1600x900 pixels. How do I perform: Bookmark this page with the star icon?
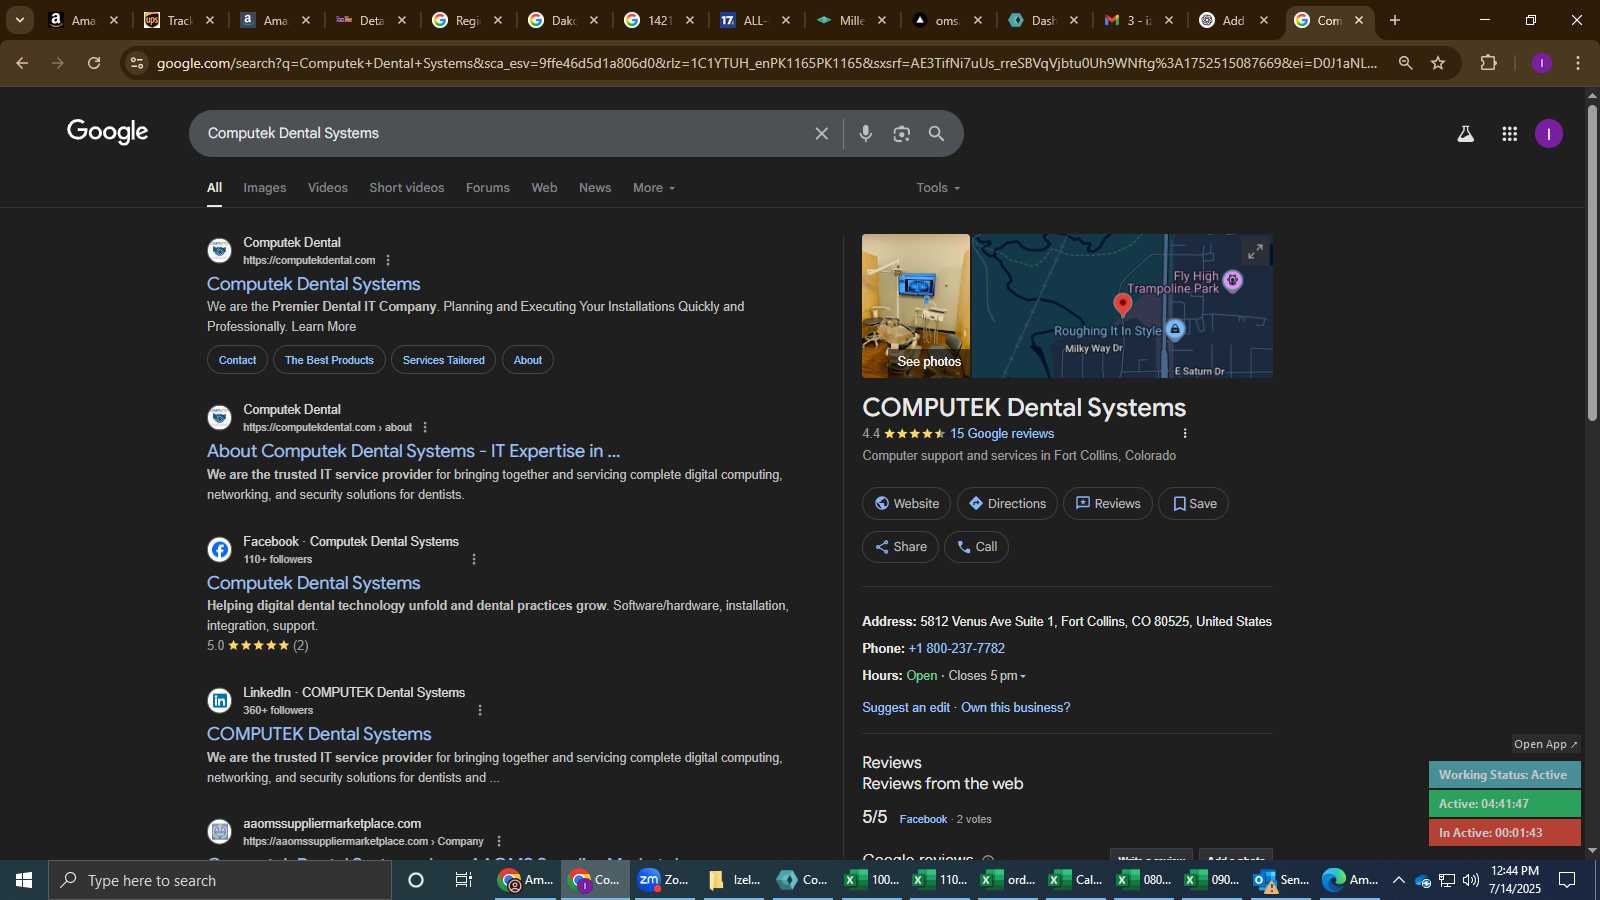pos(1438,63)
